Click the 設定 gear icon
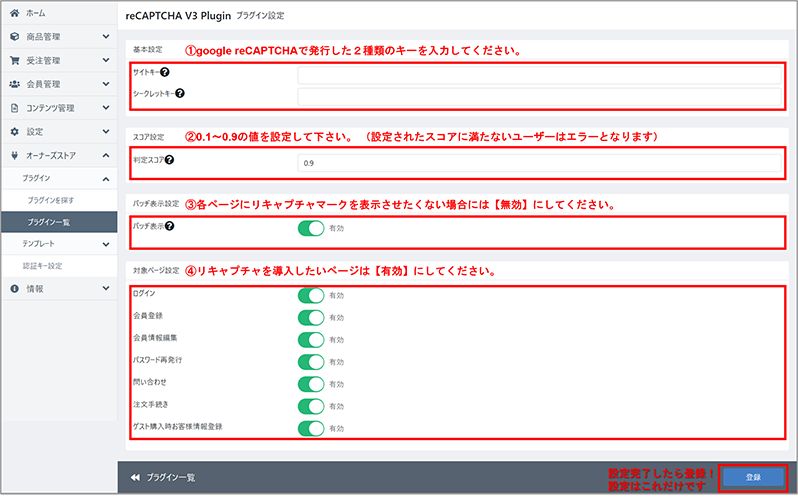This screenshot has width=798, height=500. click(15, 131)
